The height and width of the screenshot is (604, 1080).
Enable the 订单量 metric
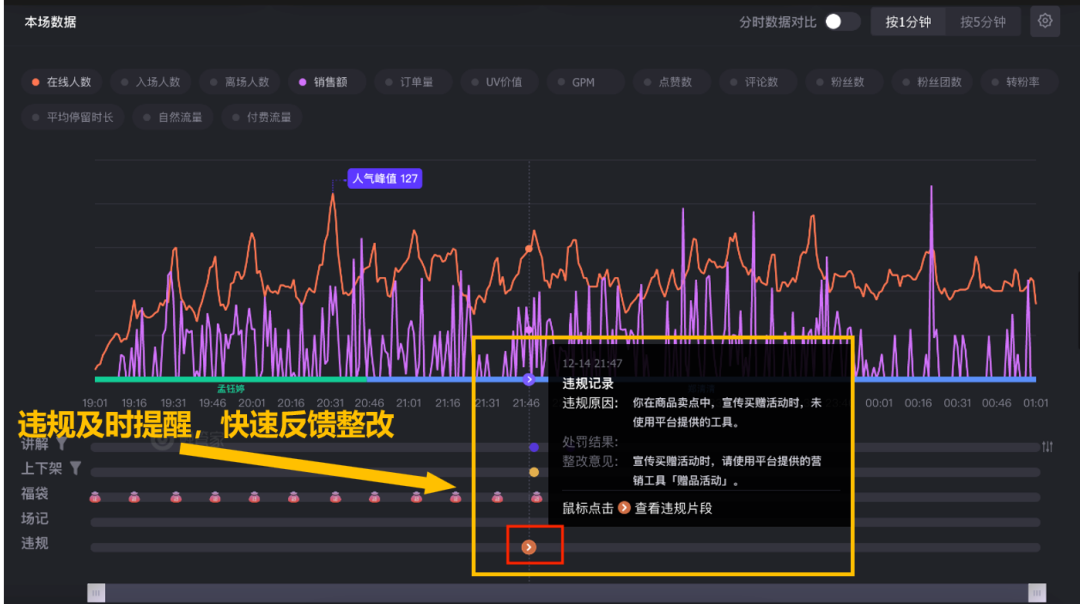(x=413, y=82)
